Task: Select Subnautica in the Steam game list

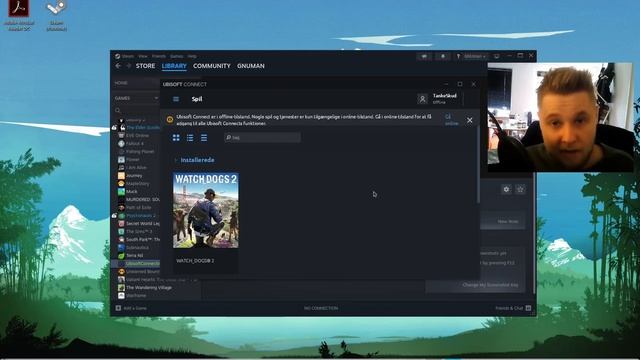Action: 137,247
